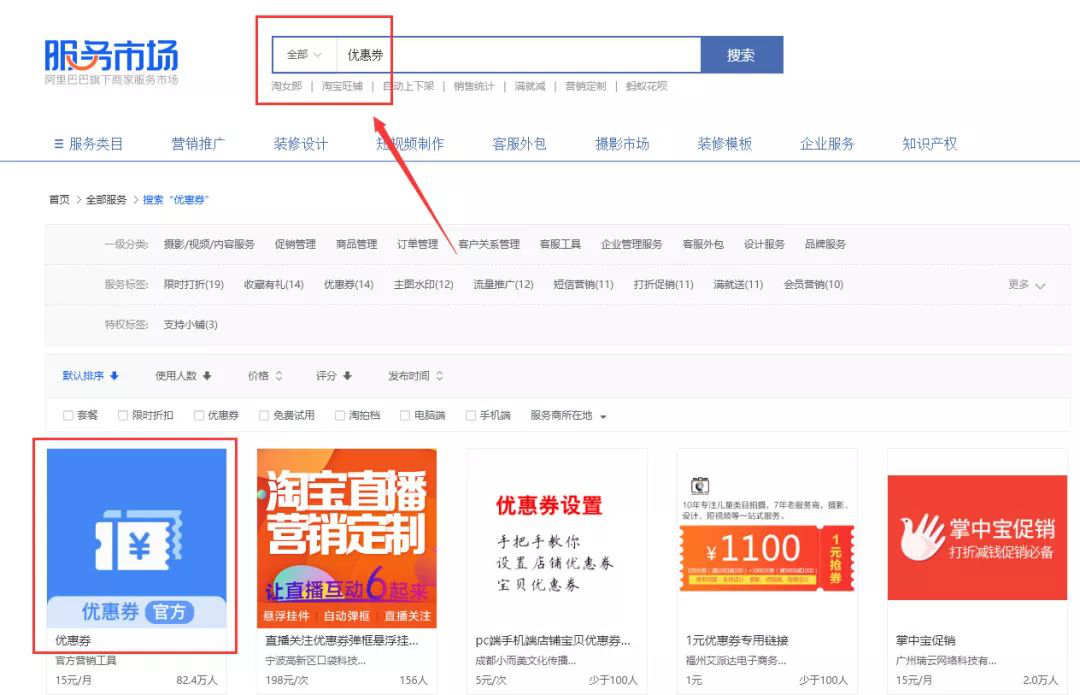Sort results by 默认排序
This screenshot has width=1080, height=695.
click(x=90, y=375)
